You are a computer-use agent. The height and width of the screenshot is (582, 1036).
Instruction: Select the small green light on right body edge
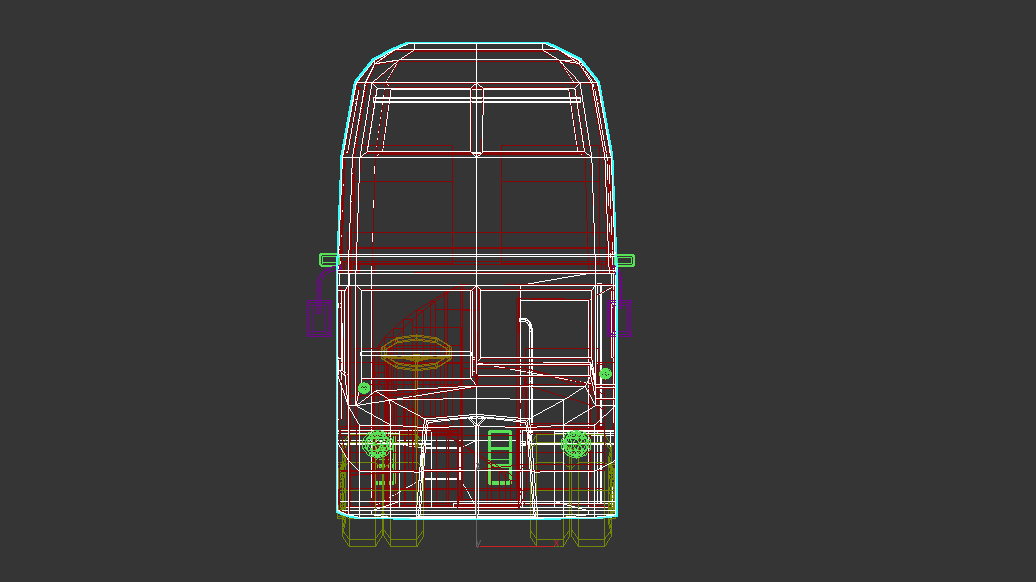(x=605, y=374)
